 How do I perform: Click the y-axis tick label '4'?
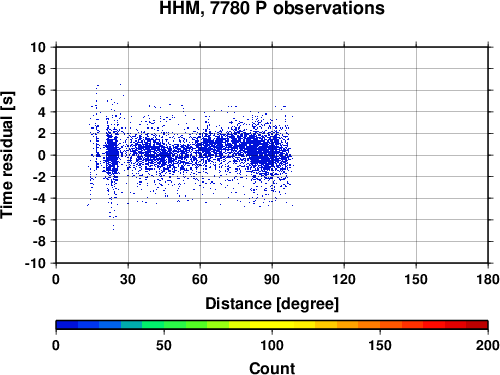[42, 112]
